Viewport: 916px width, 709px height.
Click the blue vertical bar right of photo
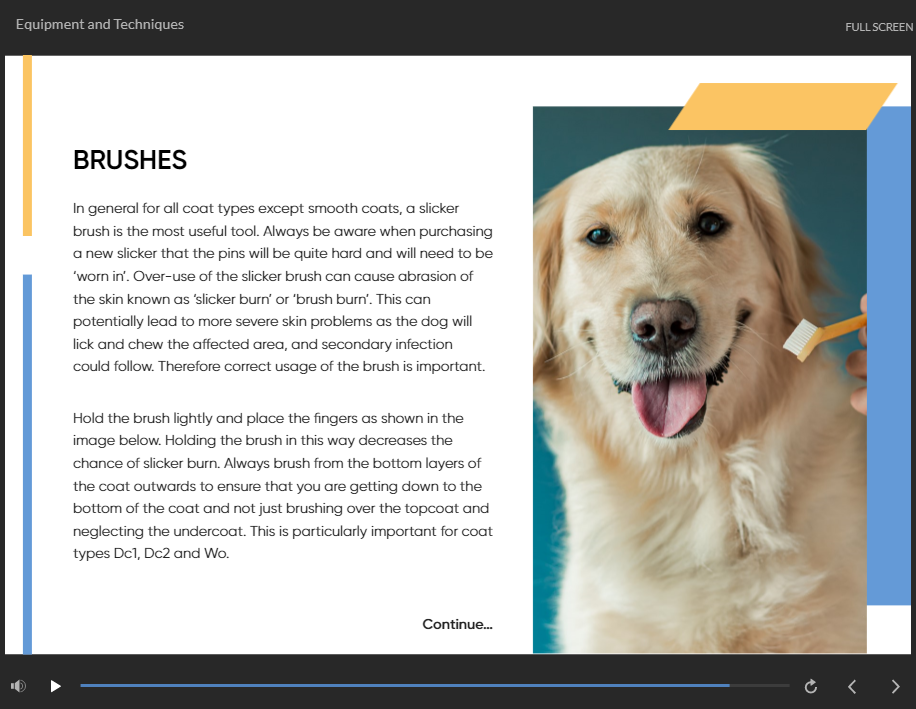(x=888, y=360)
